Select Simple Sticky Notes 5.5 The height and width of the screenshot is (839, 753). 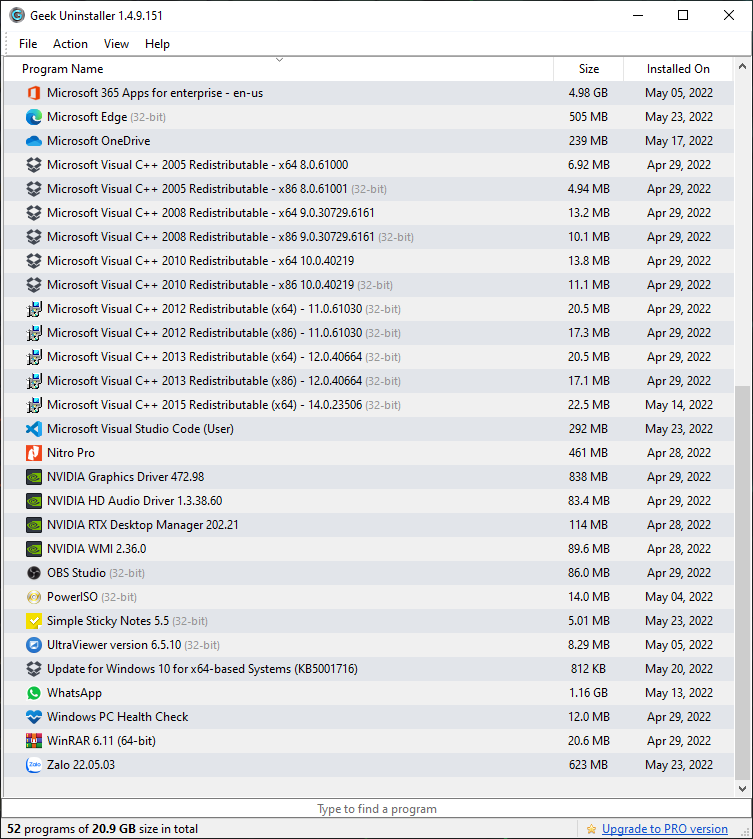point(369,621)
